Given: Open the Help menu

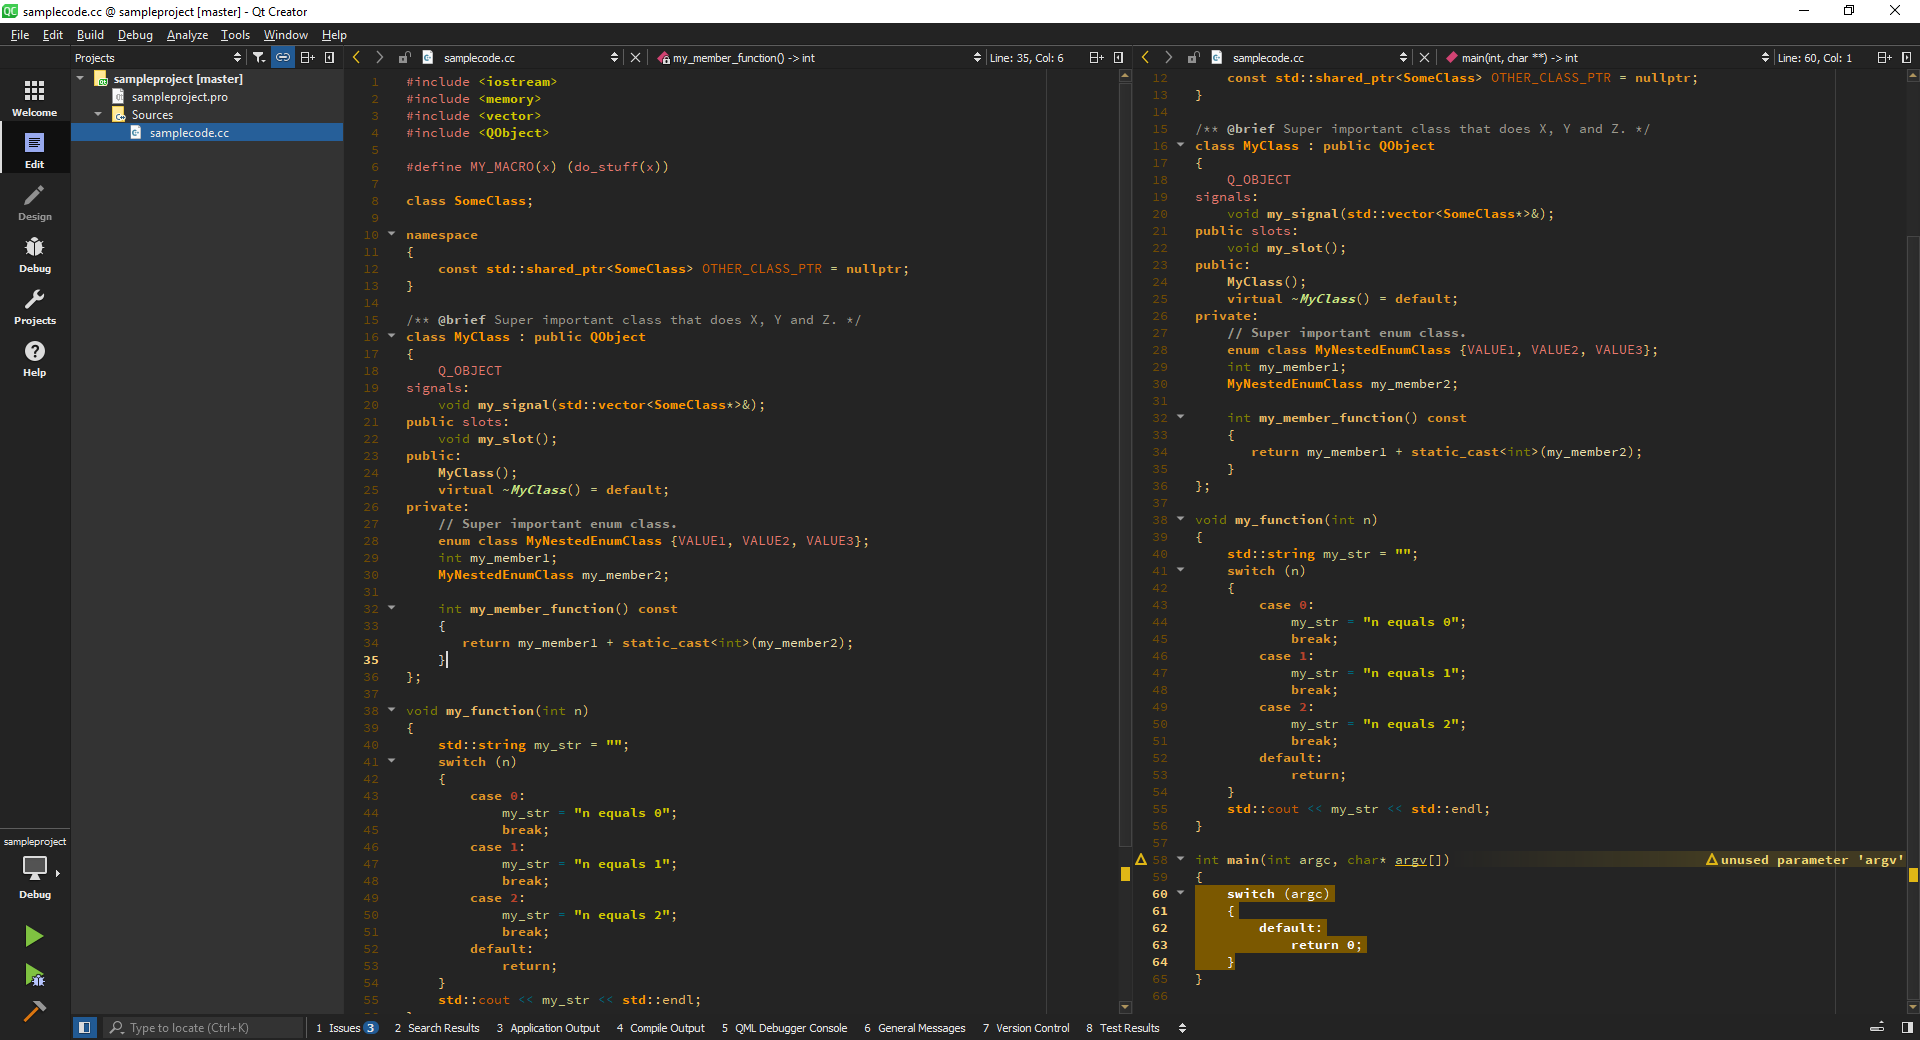Looking at the screenshot, I should [334, 35].
